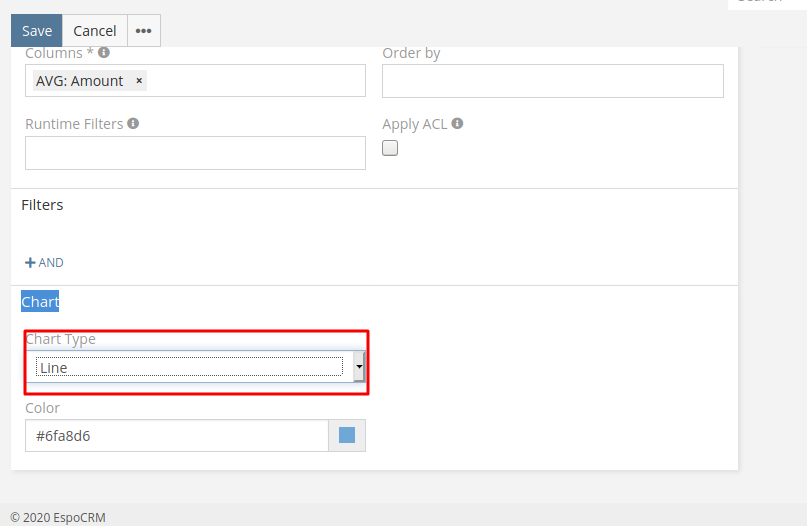Click the AVG: Amount tag text
This screenshot has width=807, height=526.
pos(80,81)
